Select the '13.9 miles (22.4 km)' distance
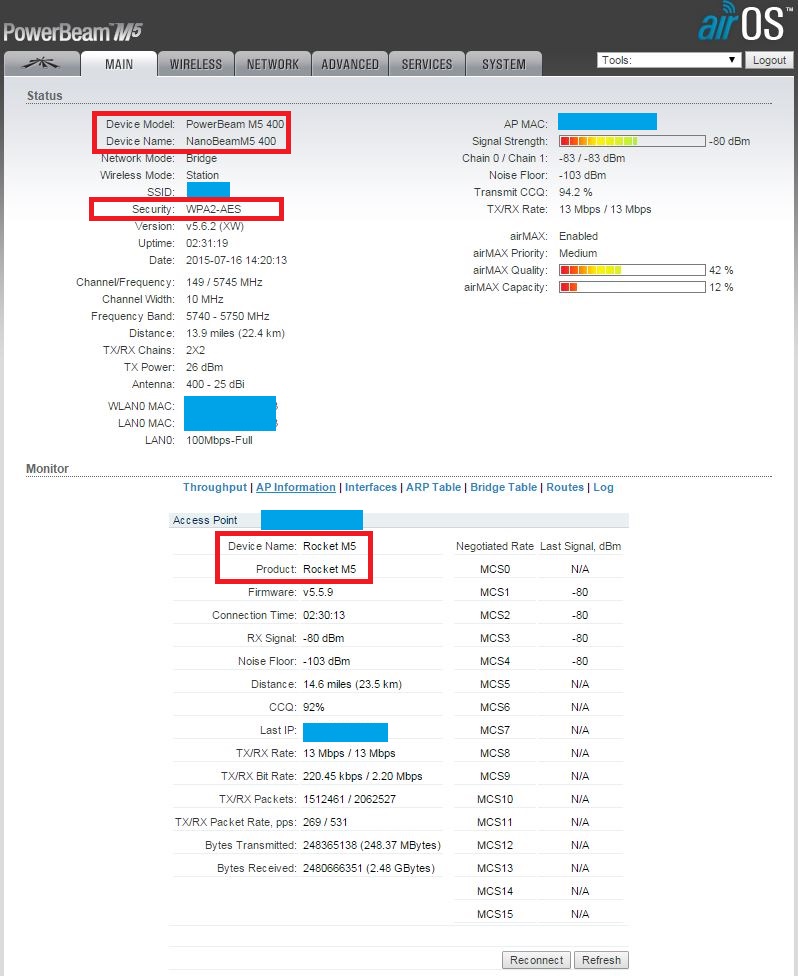Viewport: 798px width, 976px height. point(235,333)
